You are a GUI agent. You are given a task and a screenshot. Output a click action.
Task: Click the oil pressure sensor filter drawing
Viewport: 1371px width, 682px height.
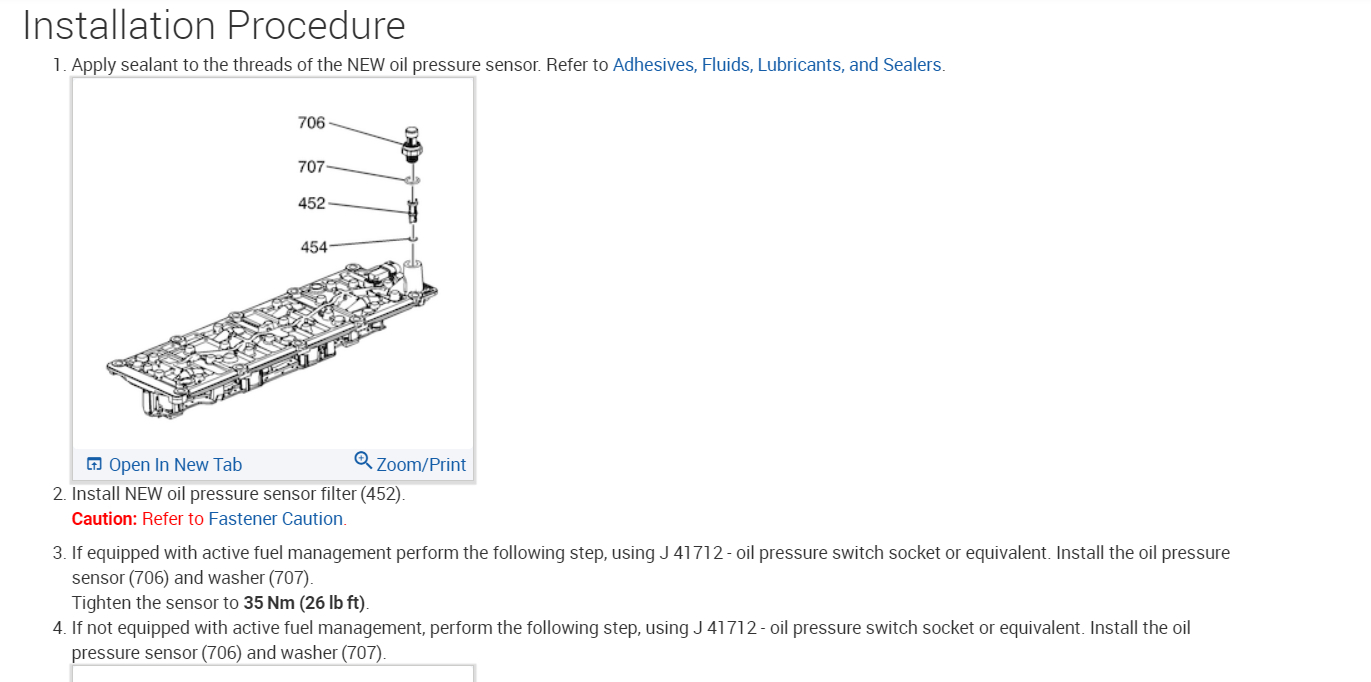(412, 209)
